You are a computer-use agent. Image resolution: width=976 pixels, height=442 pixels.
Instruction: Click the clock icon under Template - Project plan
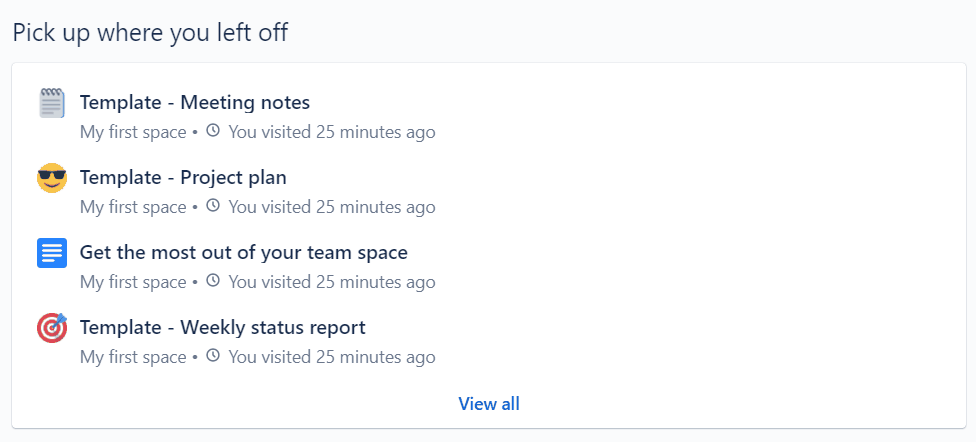213,205
